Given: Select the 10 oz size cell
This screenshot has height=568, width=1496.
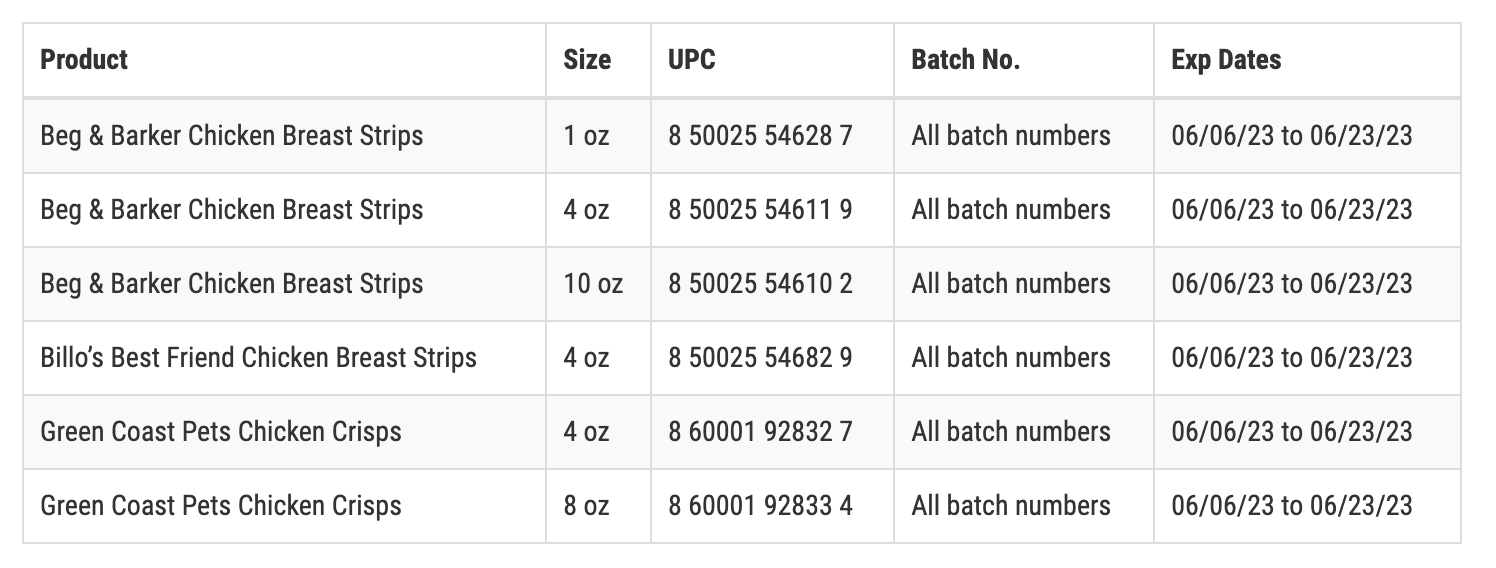Looking at the screenshot, I should point(593,283).
